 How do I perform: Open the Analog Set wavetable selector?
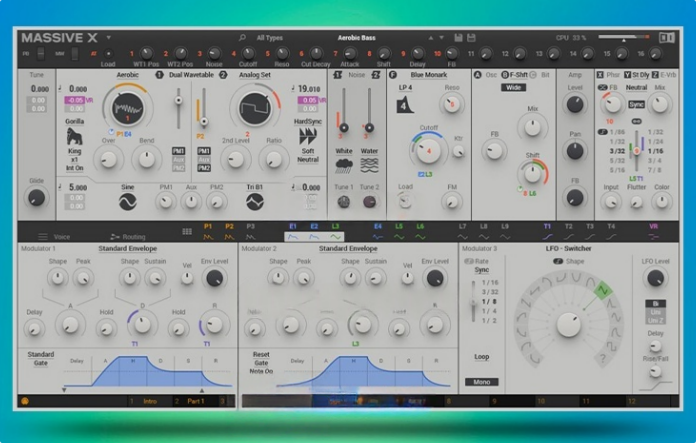(255, 75)
